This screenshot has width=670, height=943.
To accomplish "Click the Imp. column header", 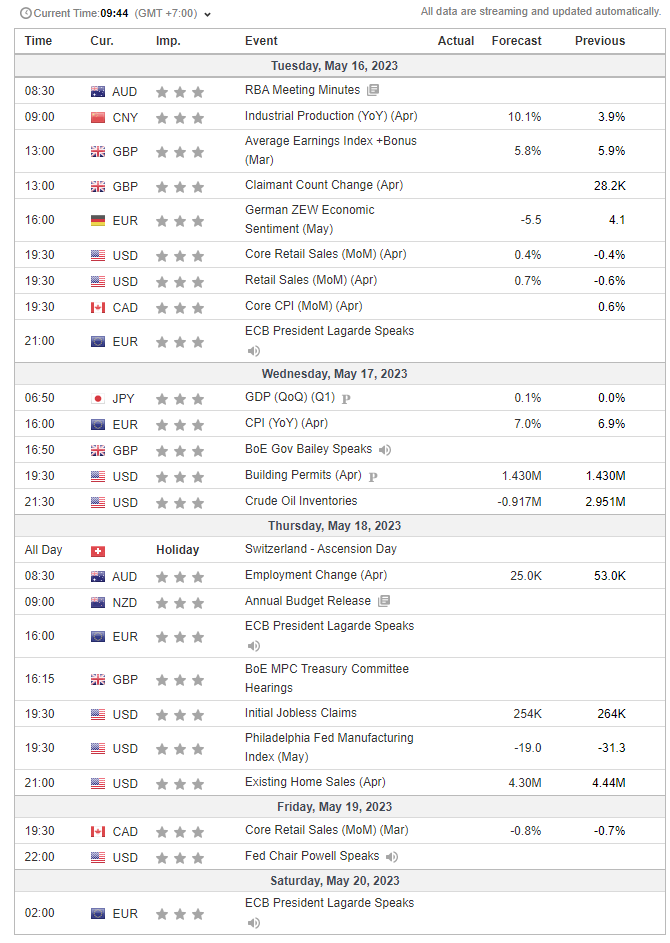I will (x=168, y=41).
